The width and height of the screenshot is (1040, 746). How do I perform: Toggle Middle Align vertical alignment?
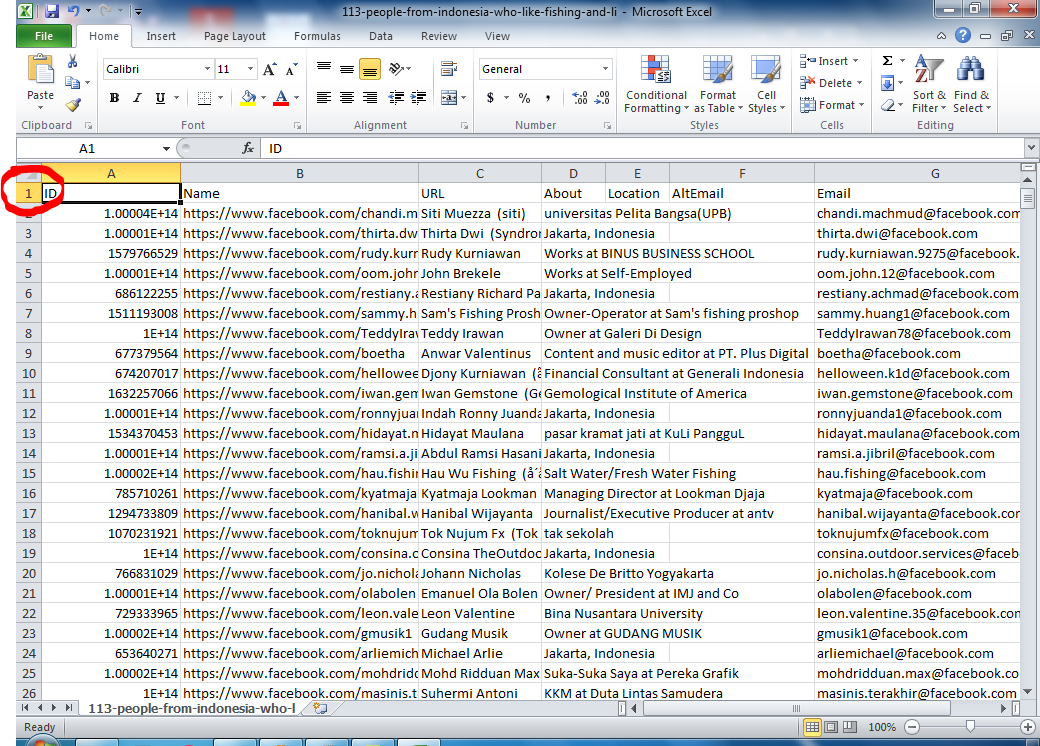tap(347, 69)
